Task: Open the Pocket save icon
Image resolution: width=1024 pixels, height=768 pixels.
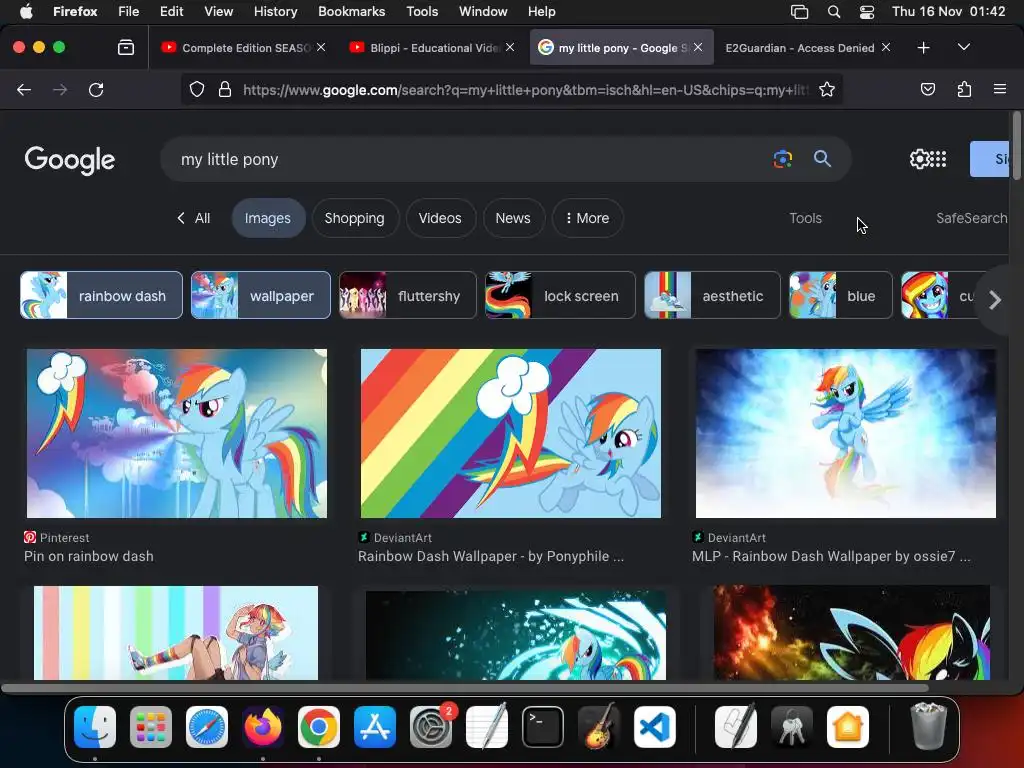Action: (x=927, y=89)
